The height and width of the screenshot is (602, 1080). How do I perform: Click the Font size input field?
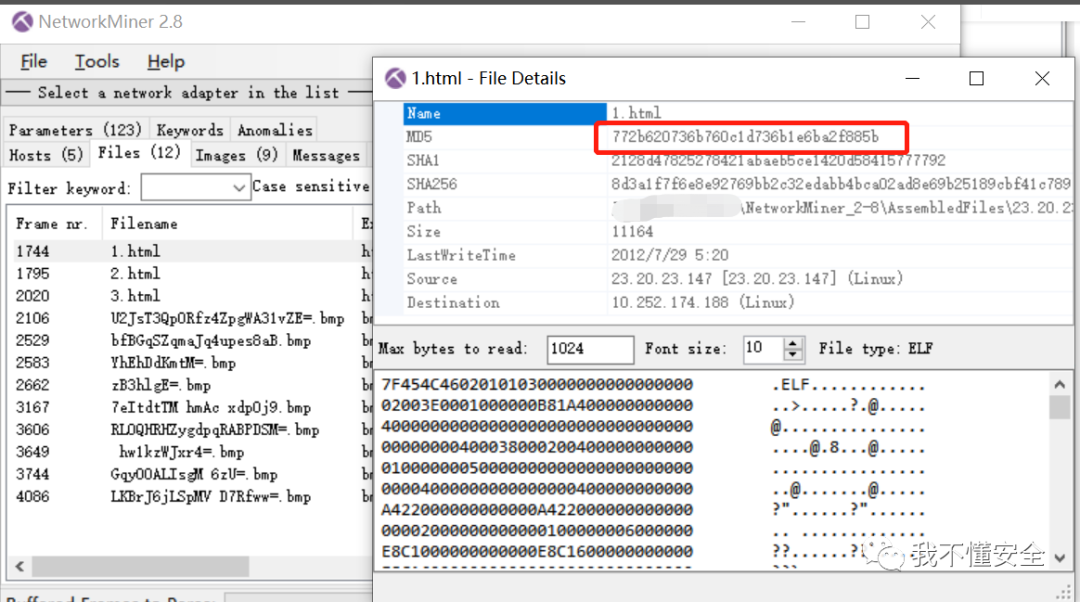[763, 349]
